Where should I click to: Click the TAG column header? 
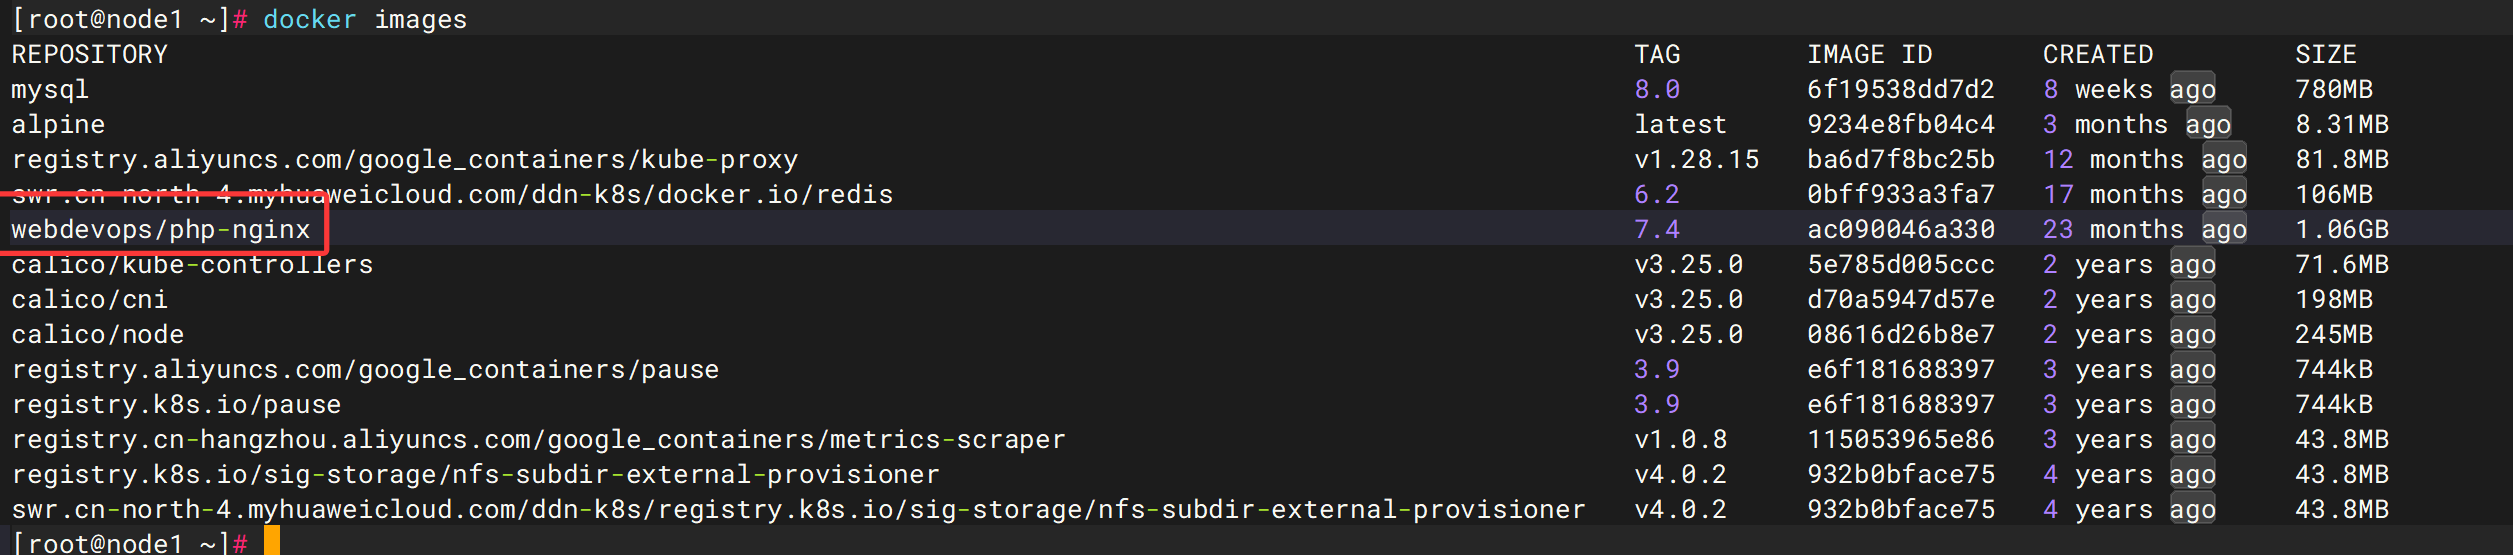[1657, 55]
